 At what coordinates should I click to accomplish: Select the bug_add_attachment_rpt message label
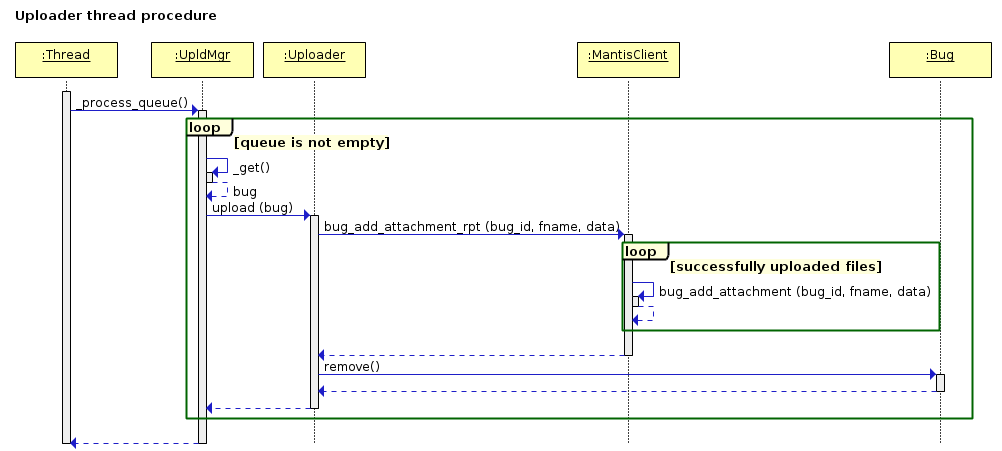[471, 227]
